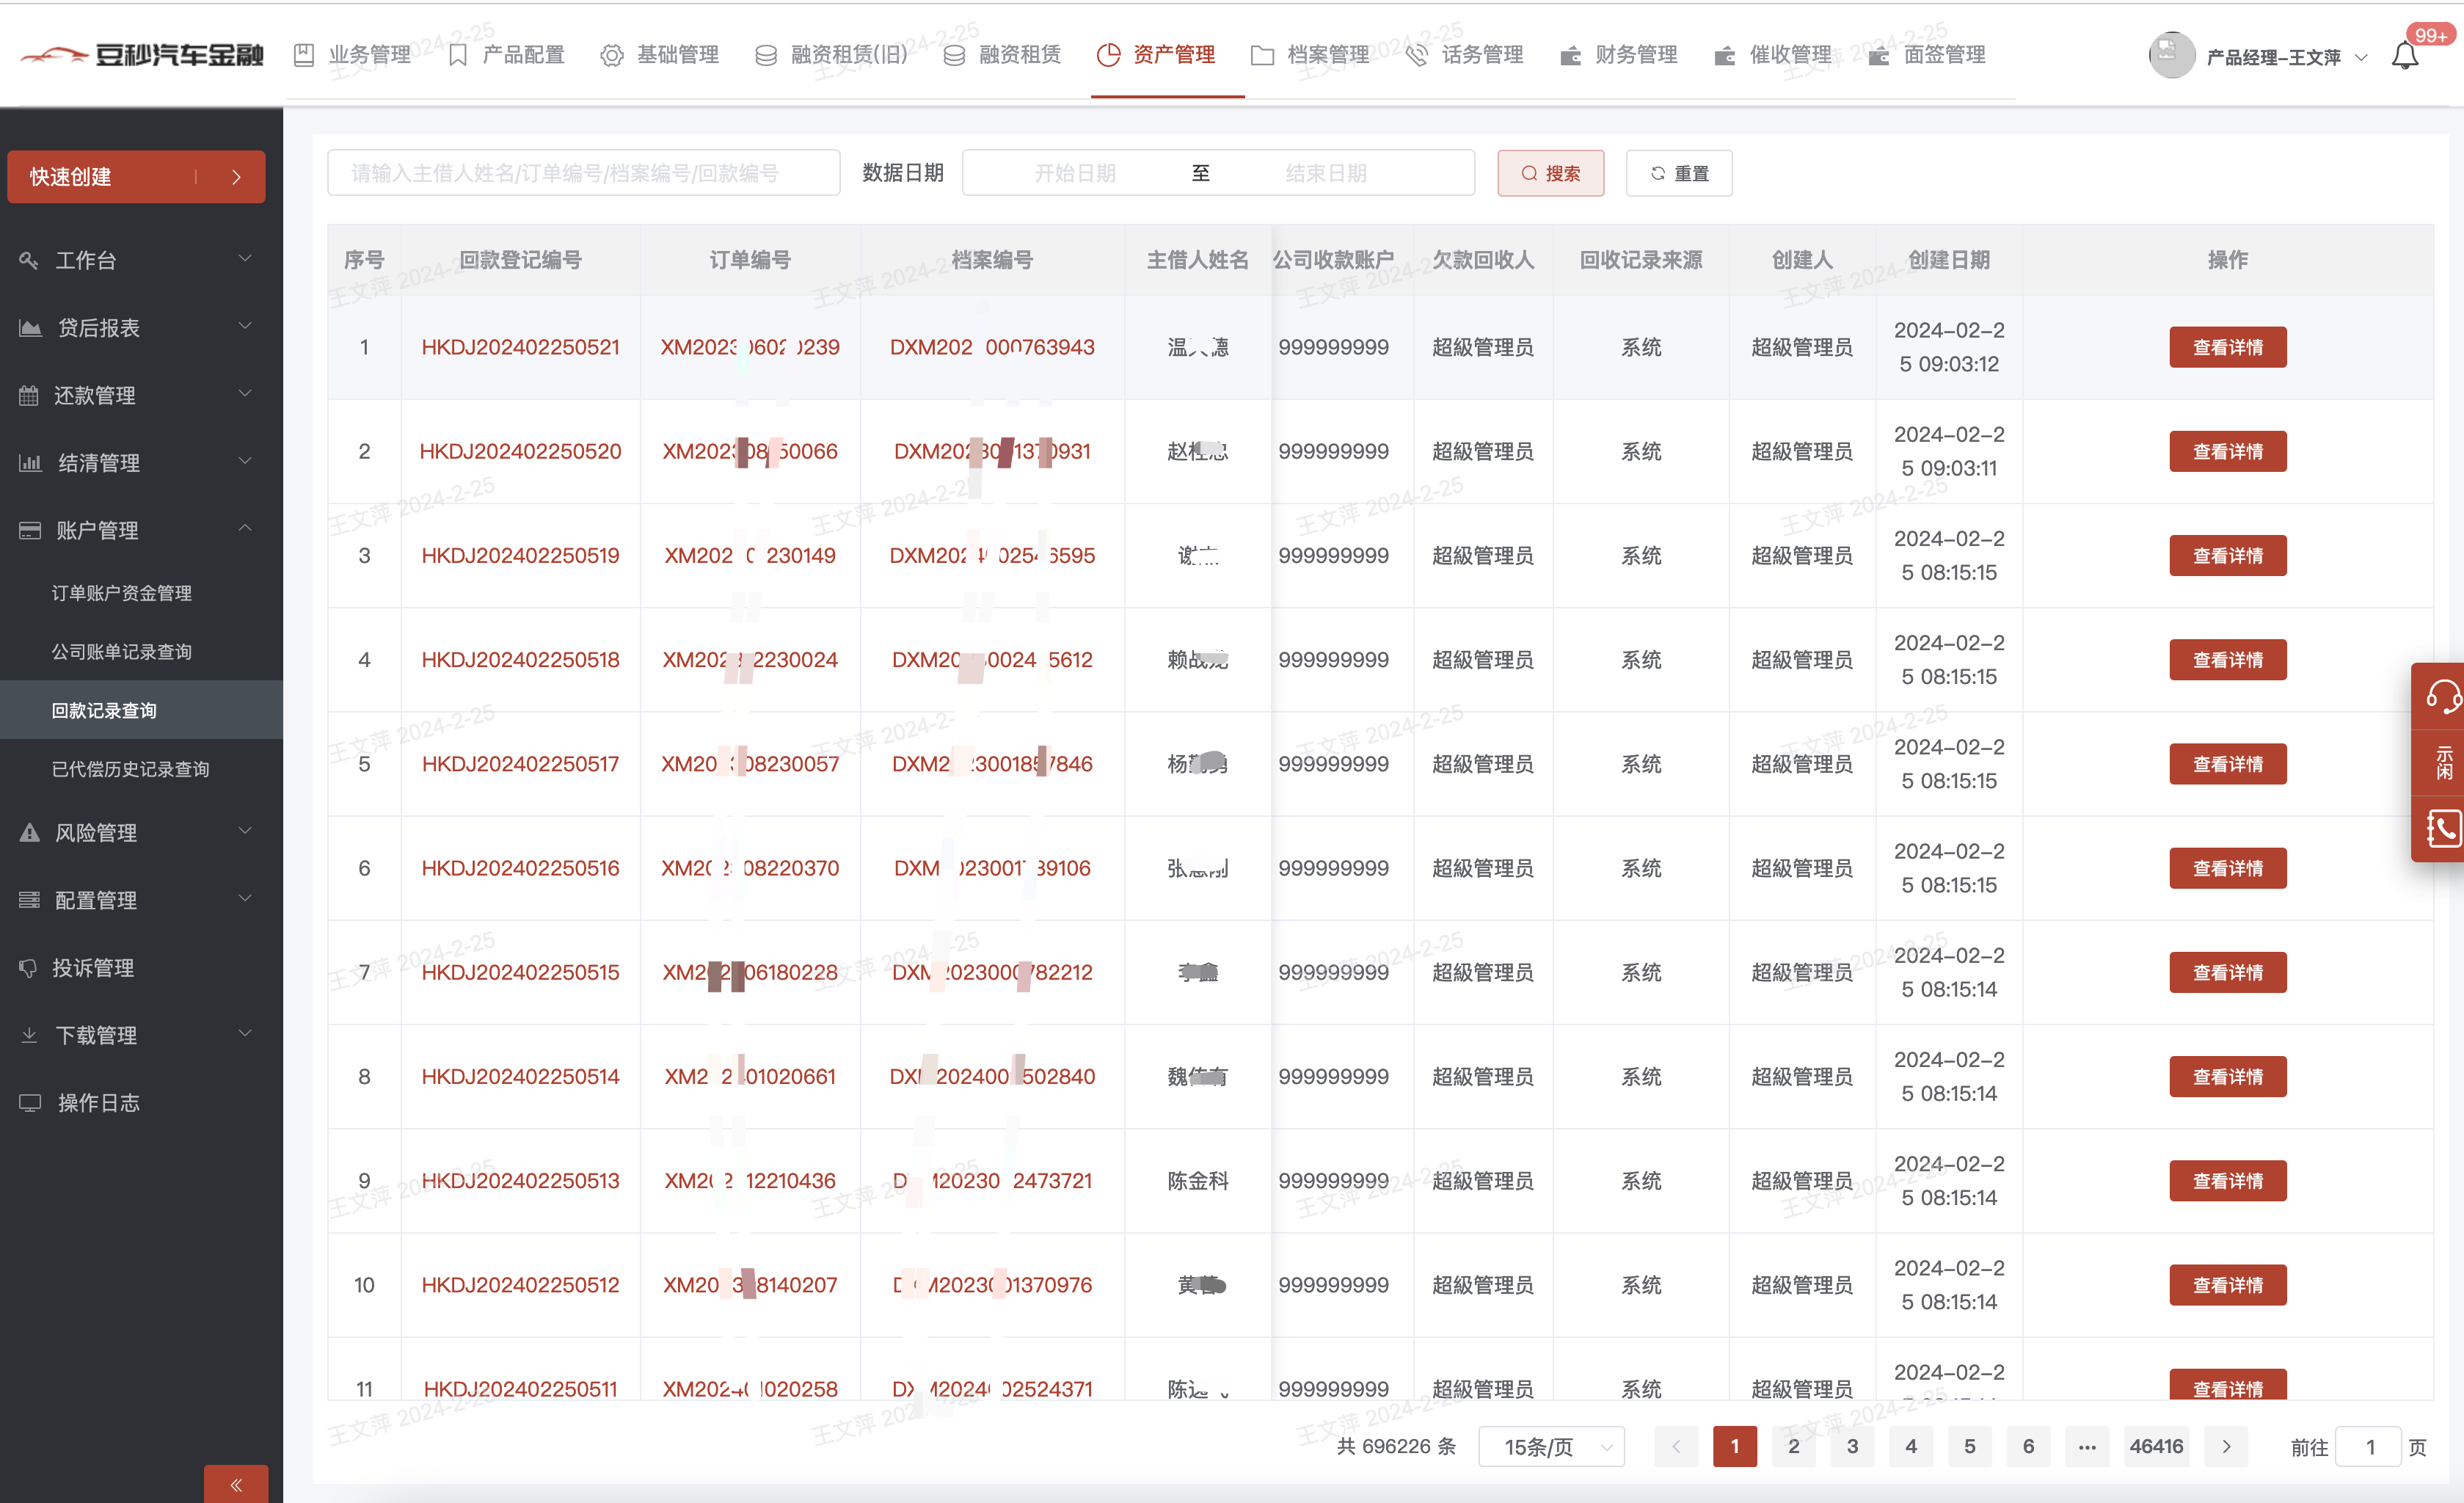Open order link HKDJ202402250521

pos(520,347)
